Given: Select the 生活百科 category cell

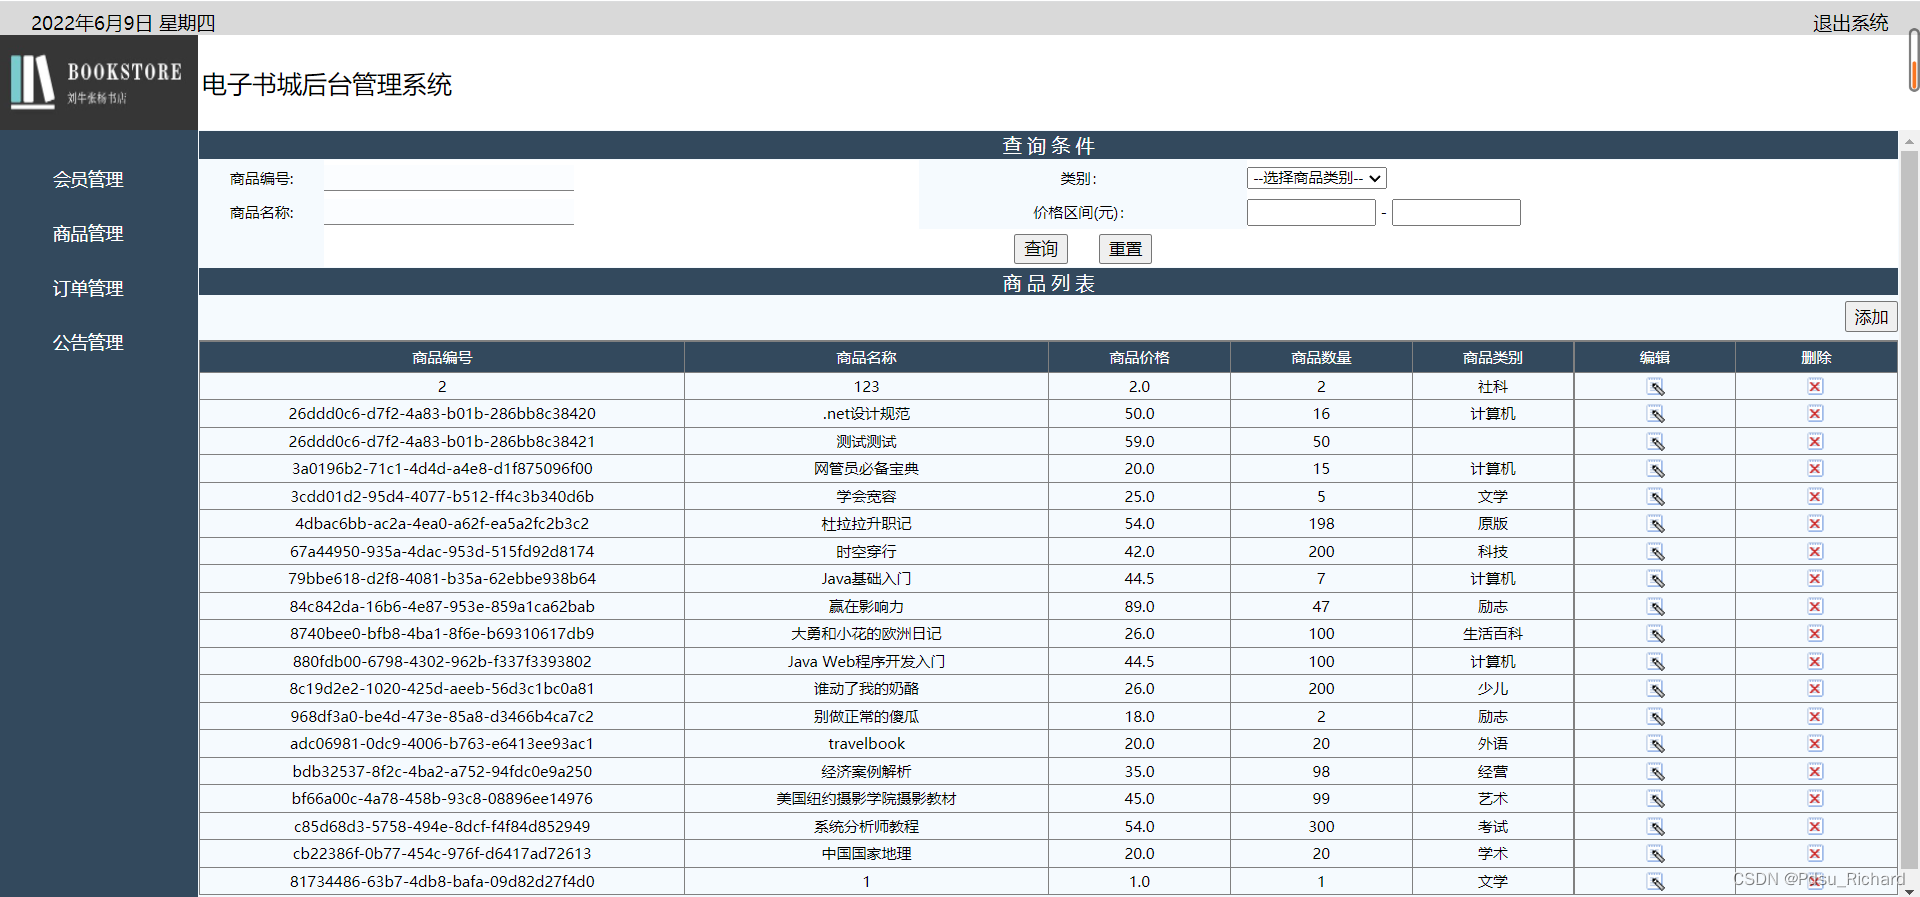Looking at the screenshot, I should pyautogui.click(x=1493, y=634).
